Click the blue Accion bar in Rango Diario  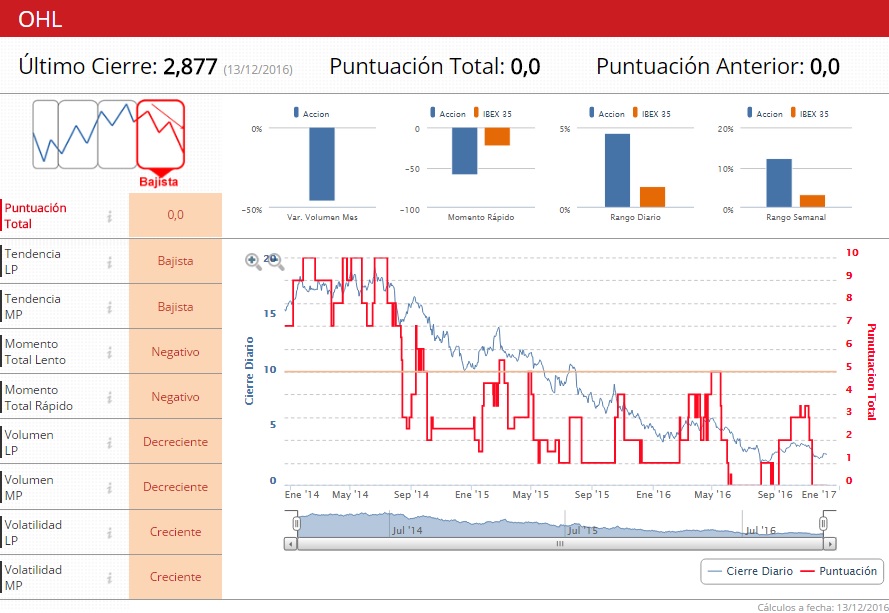pos(617,170)
